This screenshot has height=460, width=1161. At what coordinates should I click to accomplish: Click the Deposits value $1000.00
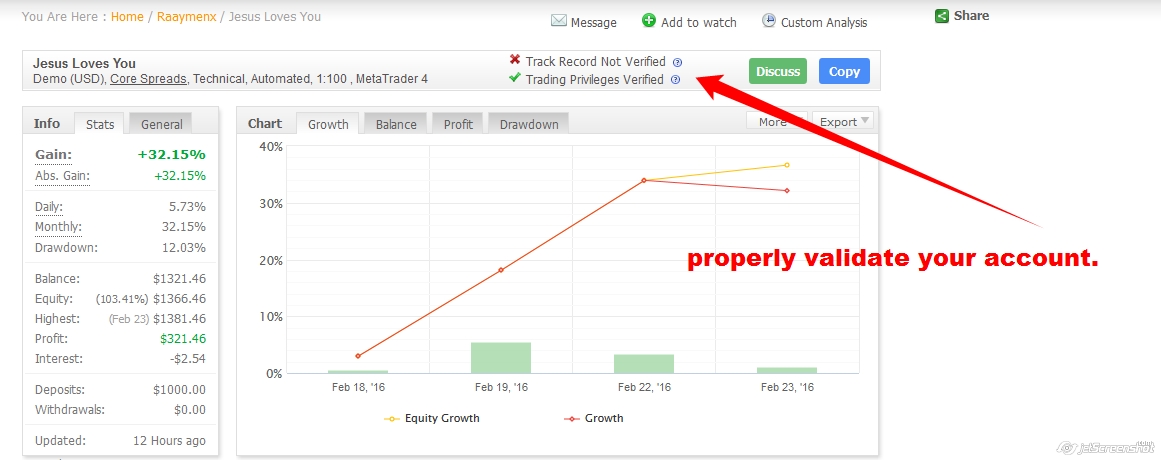(x=179, y=390)
